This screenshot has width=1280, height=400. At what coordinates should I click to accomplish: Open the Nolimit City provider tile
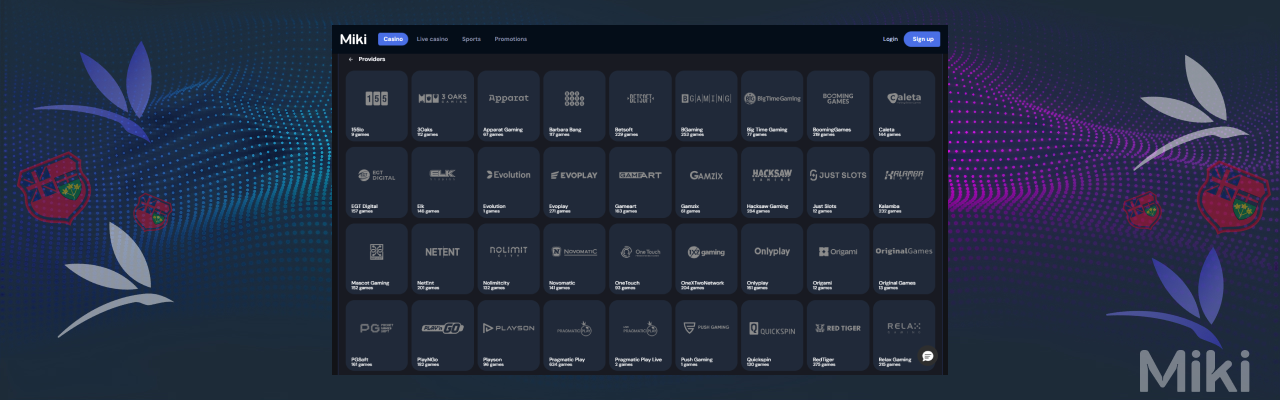click(x=508, y=259)
